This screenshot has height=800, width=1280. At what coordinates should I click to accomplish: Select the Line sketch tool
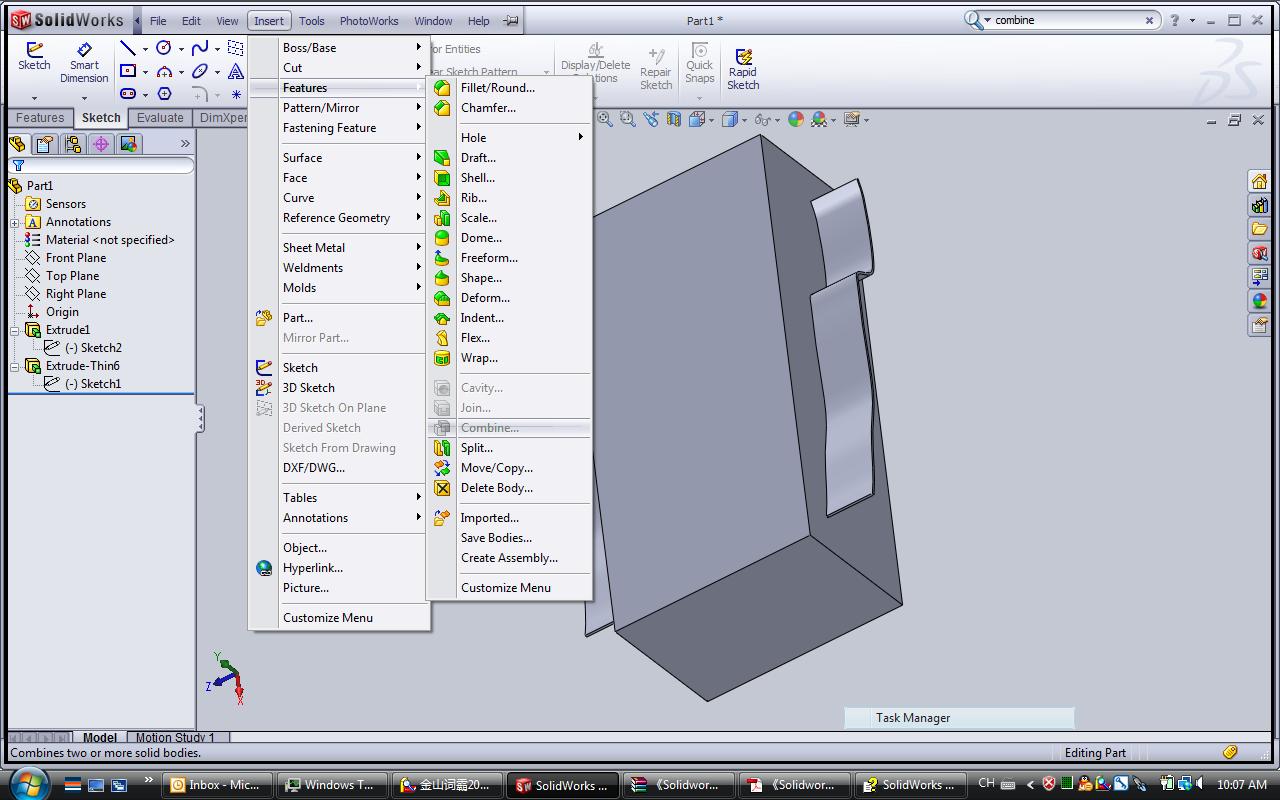128,48
